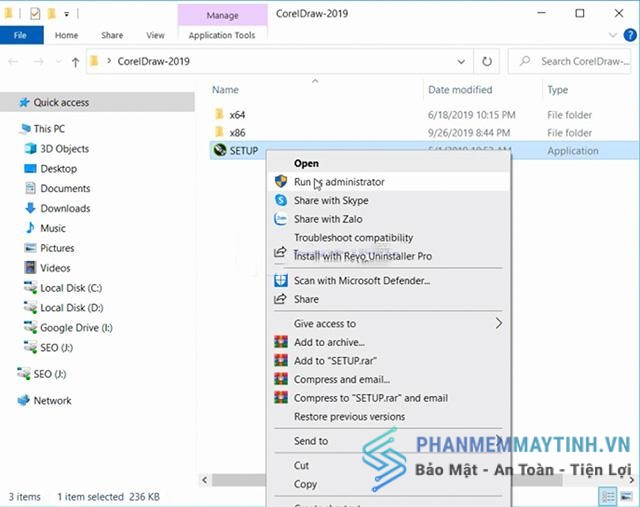Screen dimensions: 640x507
Task: Open Local Disk (C:) in navigation pane
Action: [71, 288]
